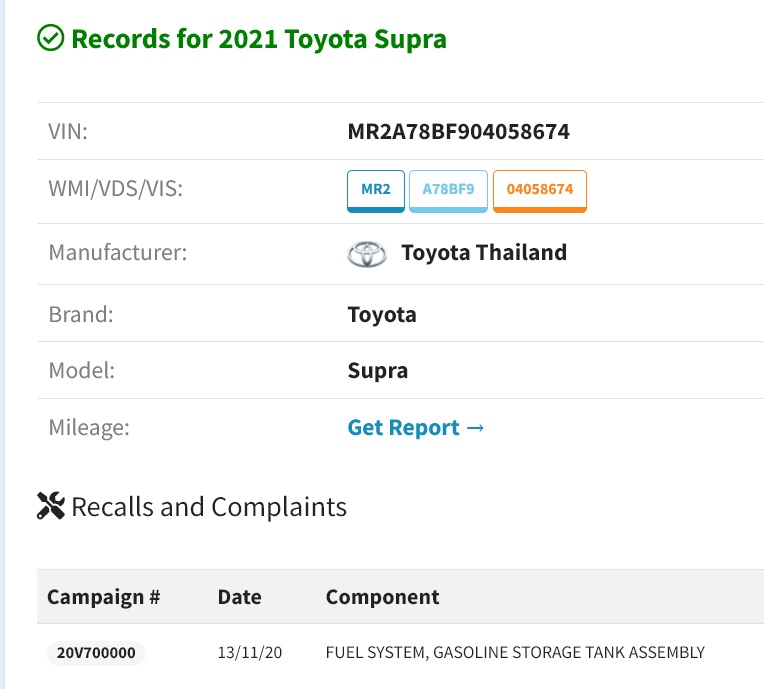Click the green checkmark circle icon

(51, 38)
